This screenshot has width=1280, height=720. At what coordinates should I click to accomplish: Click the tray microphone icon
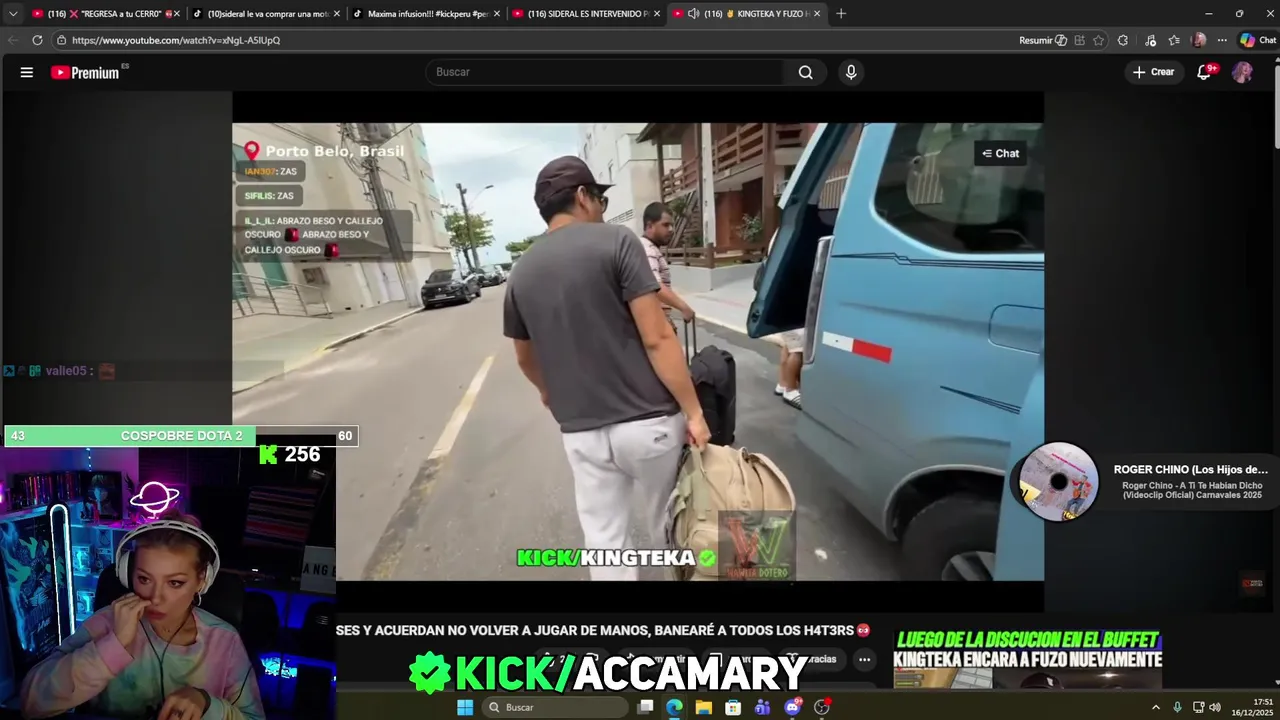pos(1177,707)
